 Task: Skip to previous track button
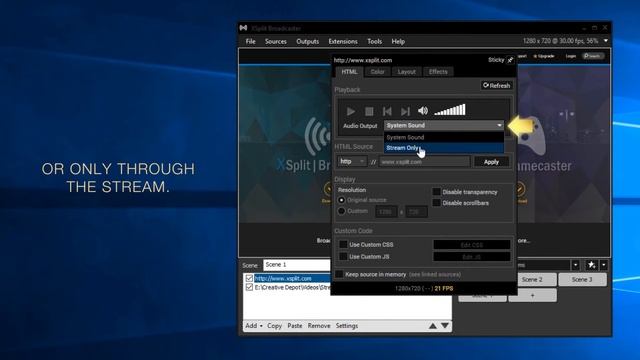coord(387,111)
